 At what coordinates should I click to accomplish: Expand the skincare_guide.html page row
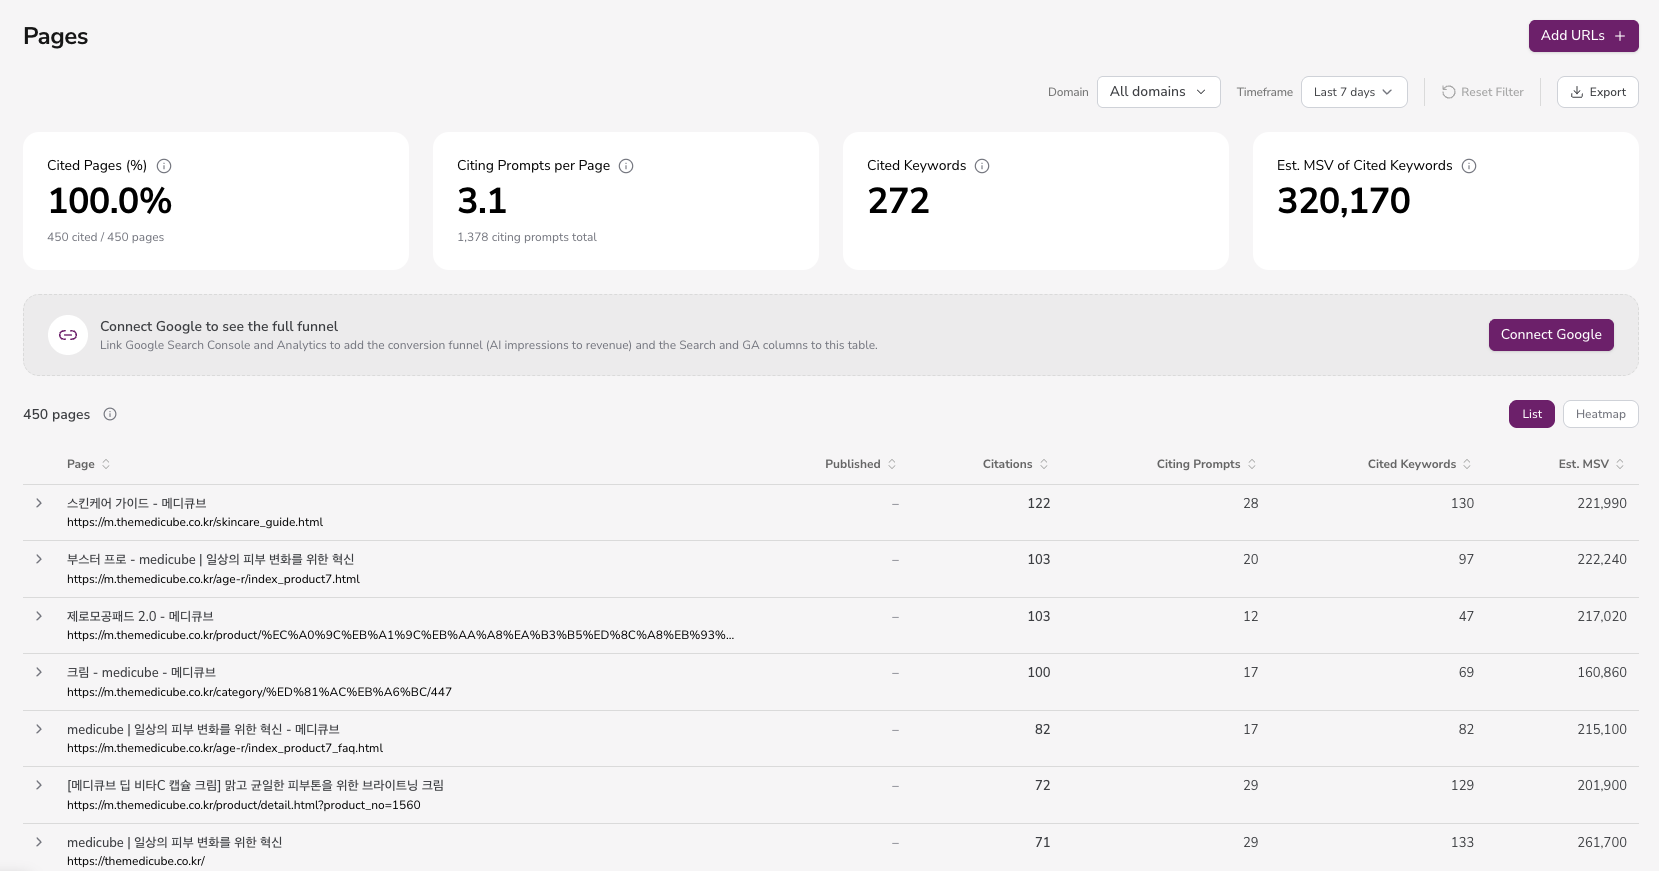pos(39,503)
